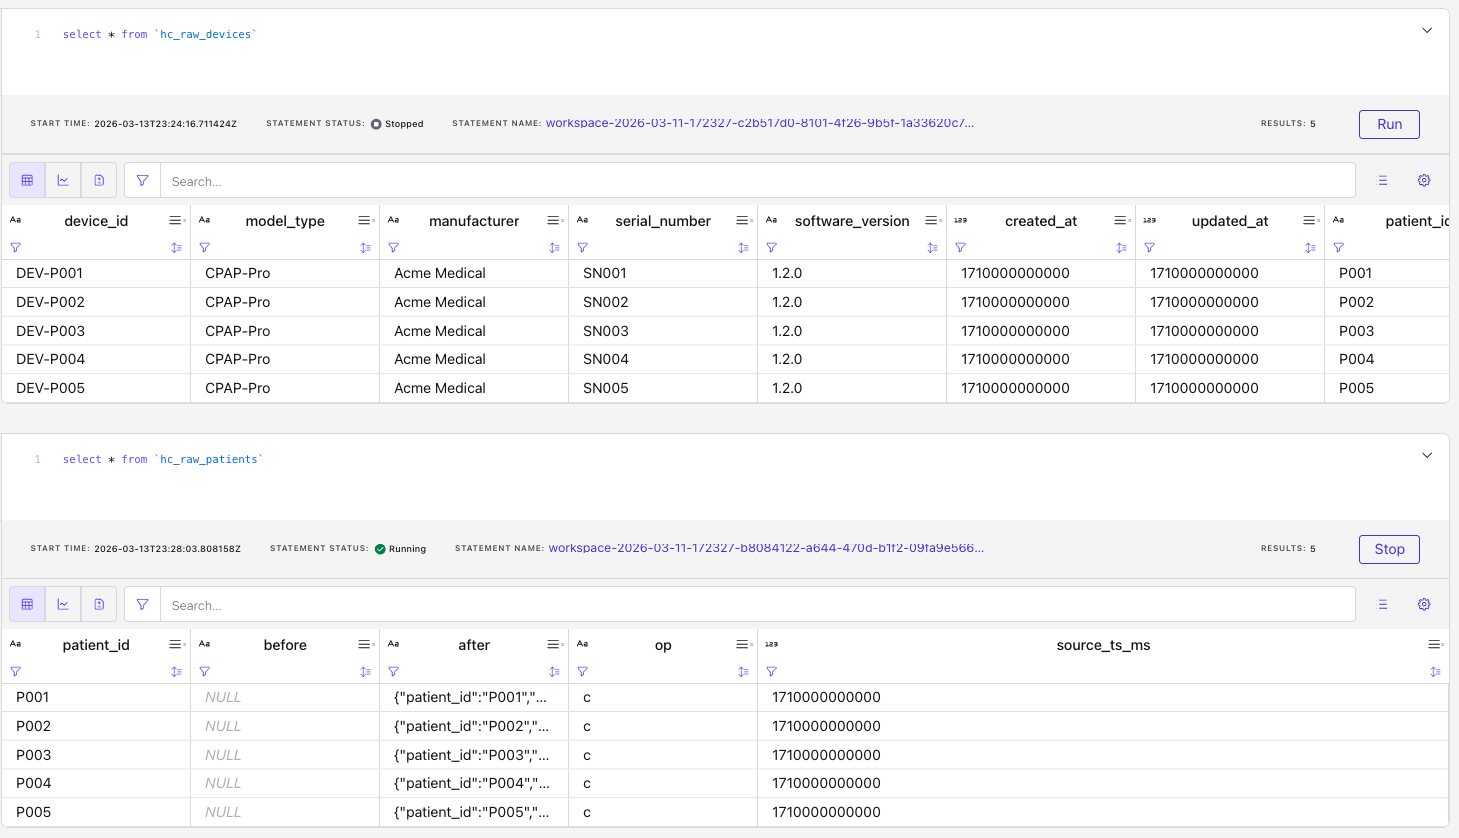Select table grid view in patients results
This screenshot has width=1459, height=838.
[27, 605]
